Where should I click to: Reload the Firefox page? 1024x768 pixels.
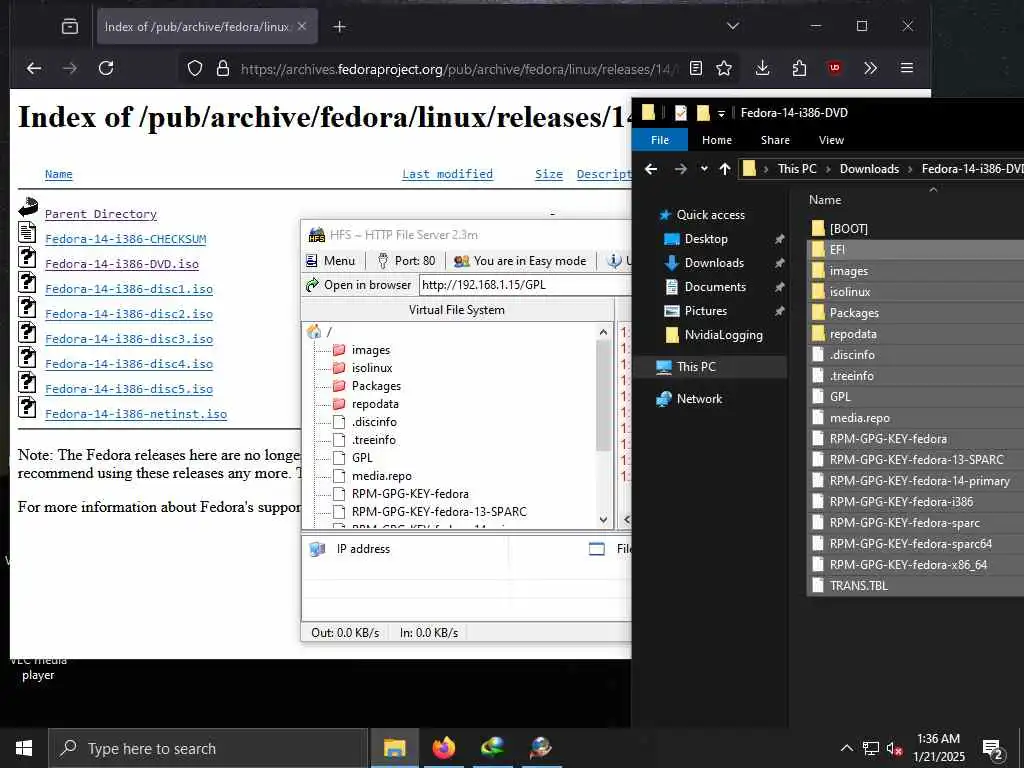(x=106, y=68)
